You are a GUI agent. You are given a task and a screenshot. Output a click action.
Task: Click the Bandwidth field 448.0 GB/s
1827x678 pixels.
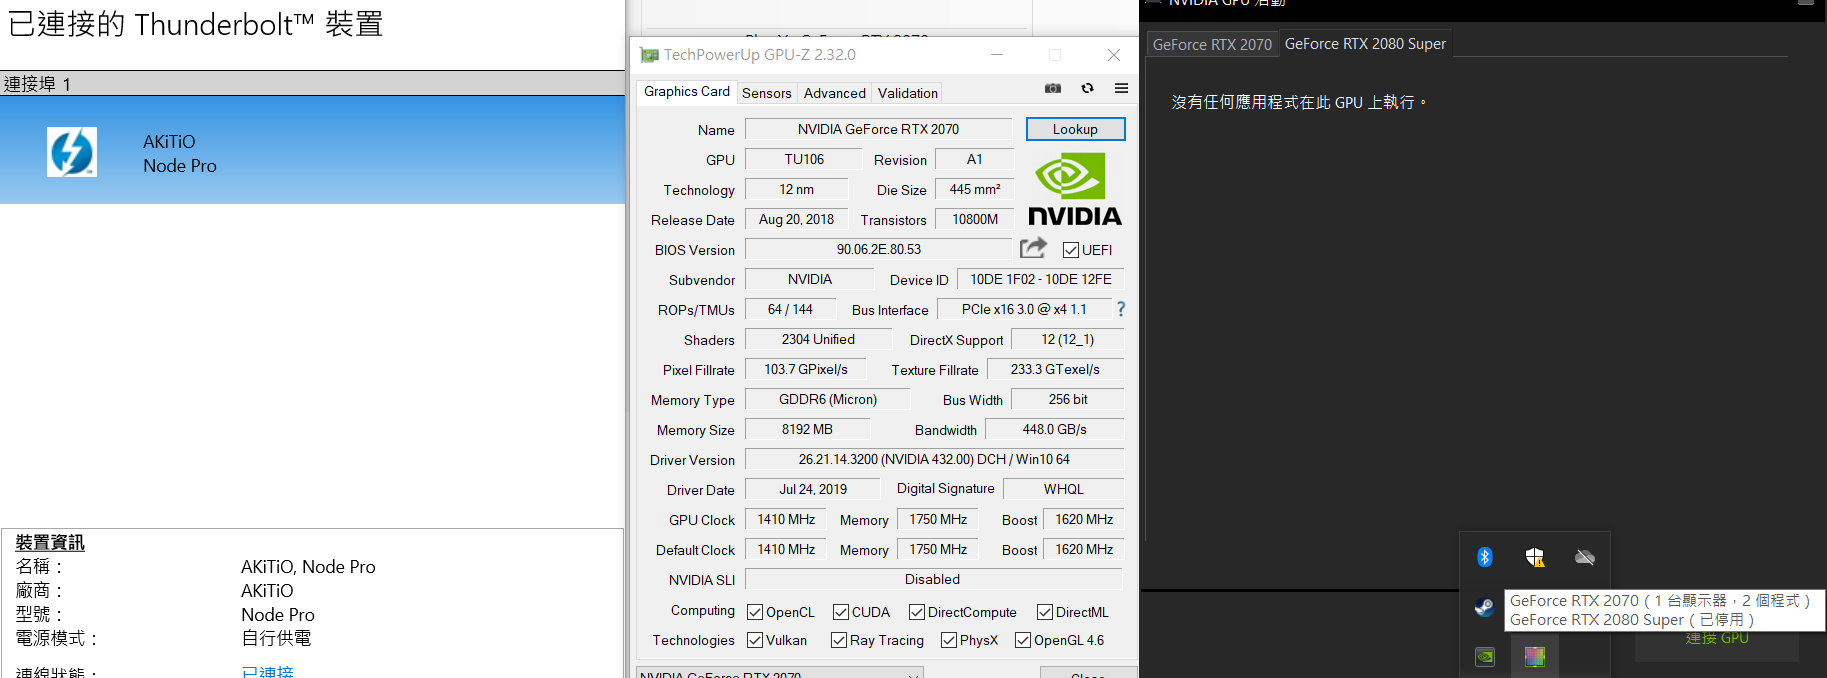point(1054,429)
